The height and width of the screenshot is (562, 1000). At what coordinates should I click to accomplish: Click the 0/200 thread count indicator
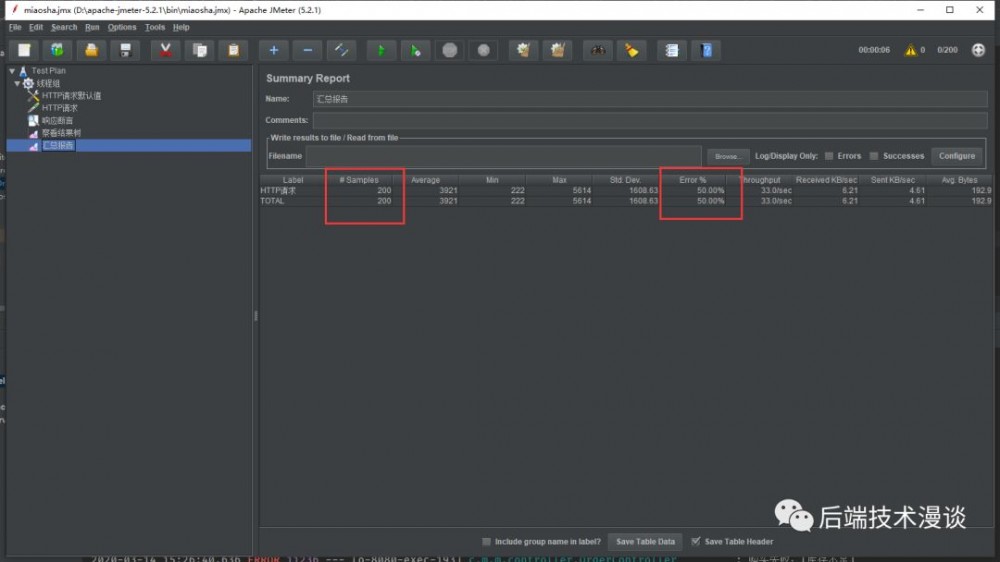pos(947,50)
